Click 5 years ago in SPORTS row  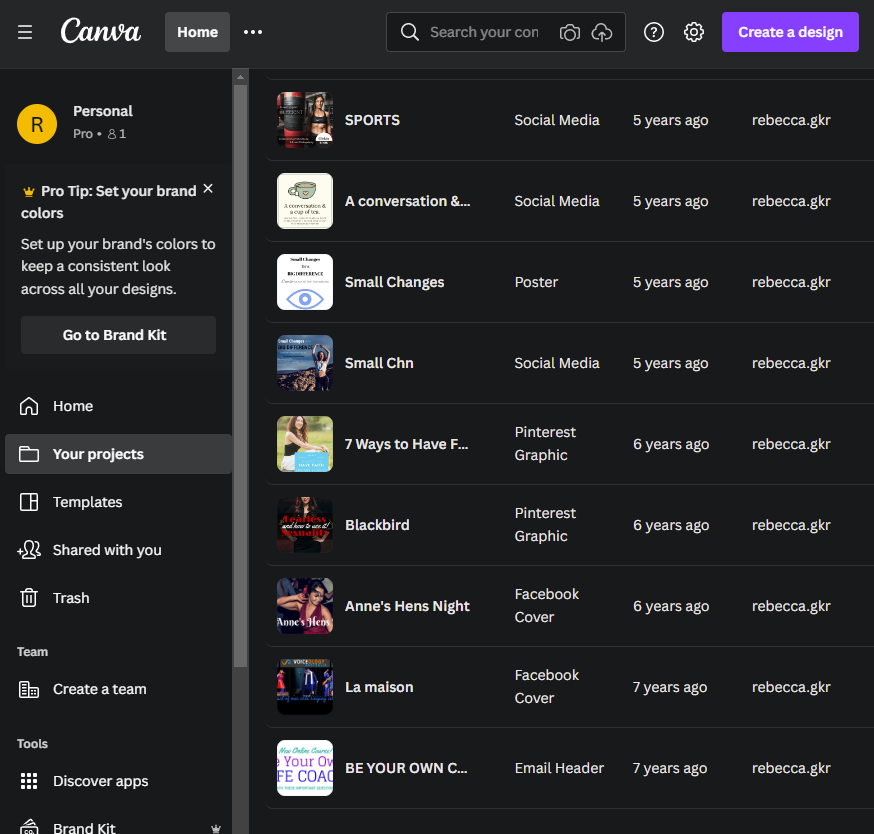tap(671, 120)
